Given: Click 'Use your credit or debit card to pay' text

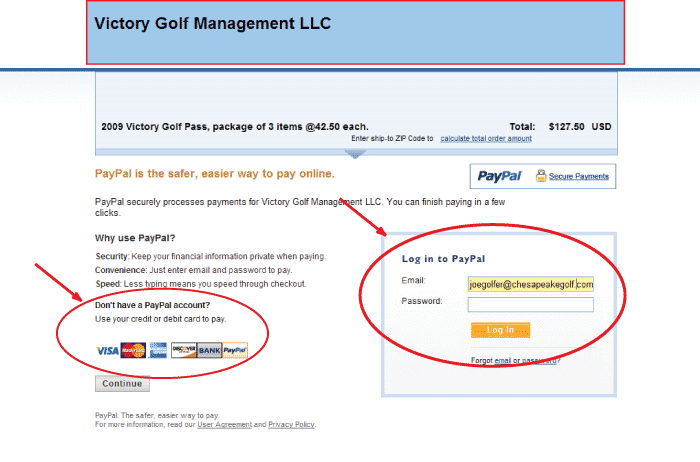Looking at the screenshot, I should tap(161, 319).
